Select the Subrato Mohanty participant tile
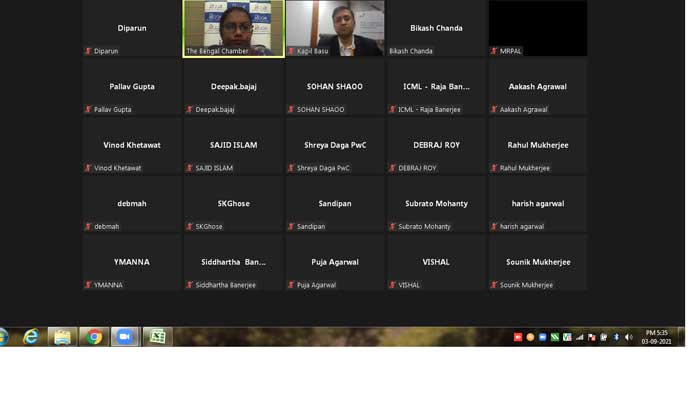 point(436,204)
